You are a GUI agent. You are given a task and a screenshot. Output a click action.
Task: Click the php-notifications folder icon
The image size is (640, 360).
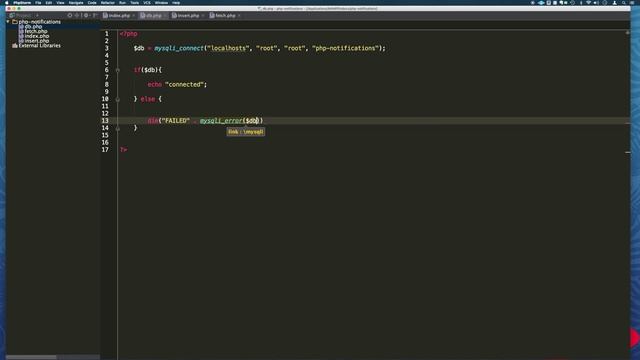coord(15,22)
